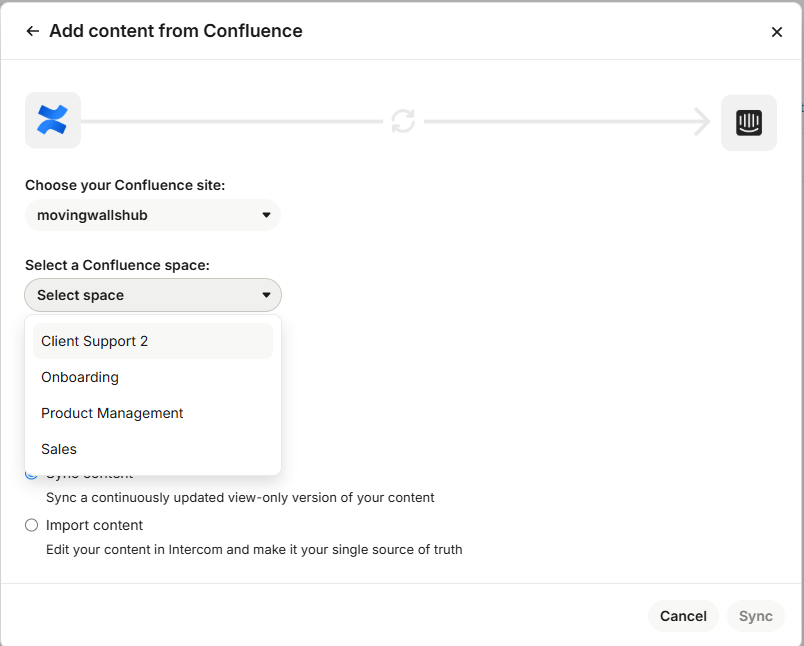Click the Select space caret arrow
804x646 pixels.
[x=266, y=295]
